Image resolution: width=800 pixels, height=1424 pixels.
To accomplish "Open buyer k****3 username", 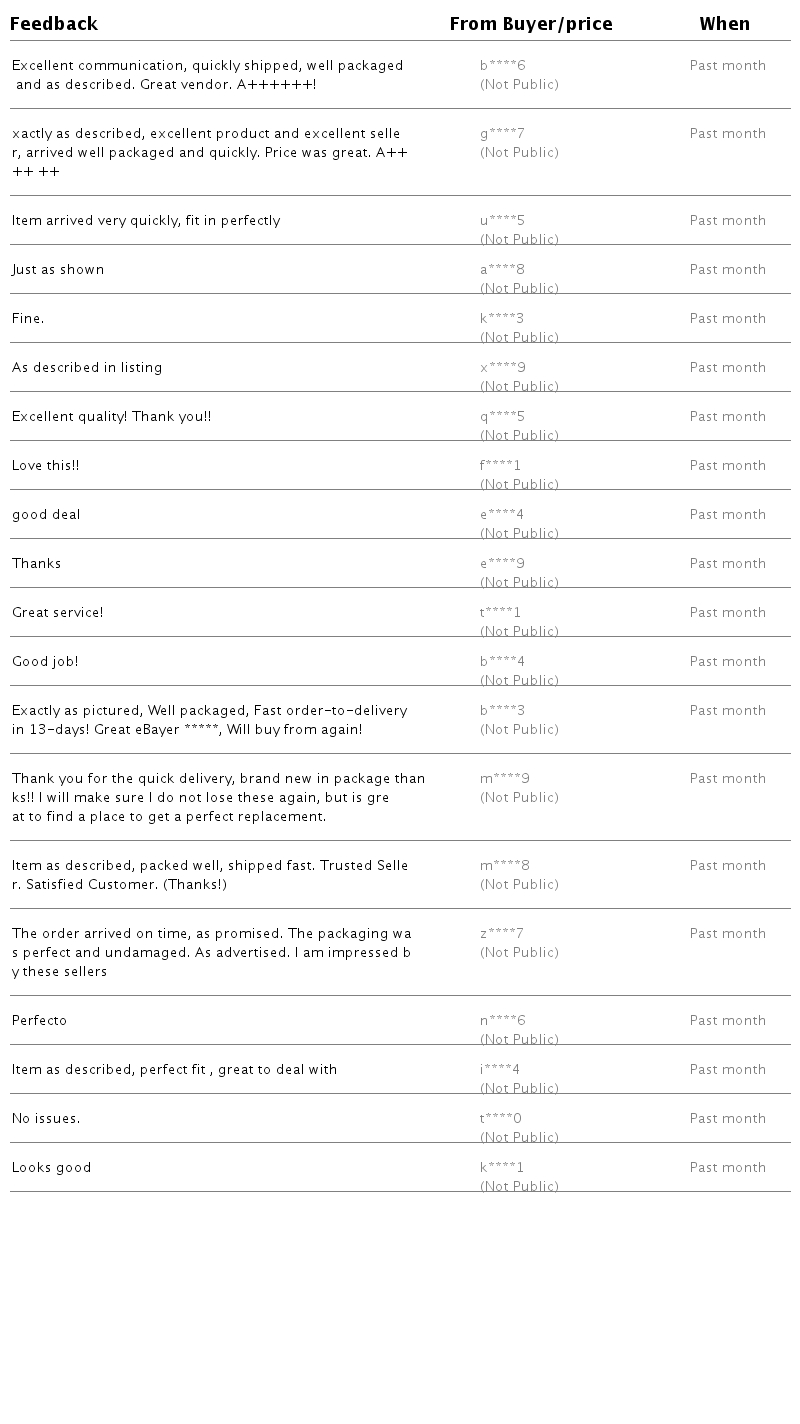I will coord(502,319).
